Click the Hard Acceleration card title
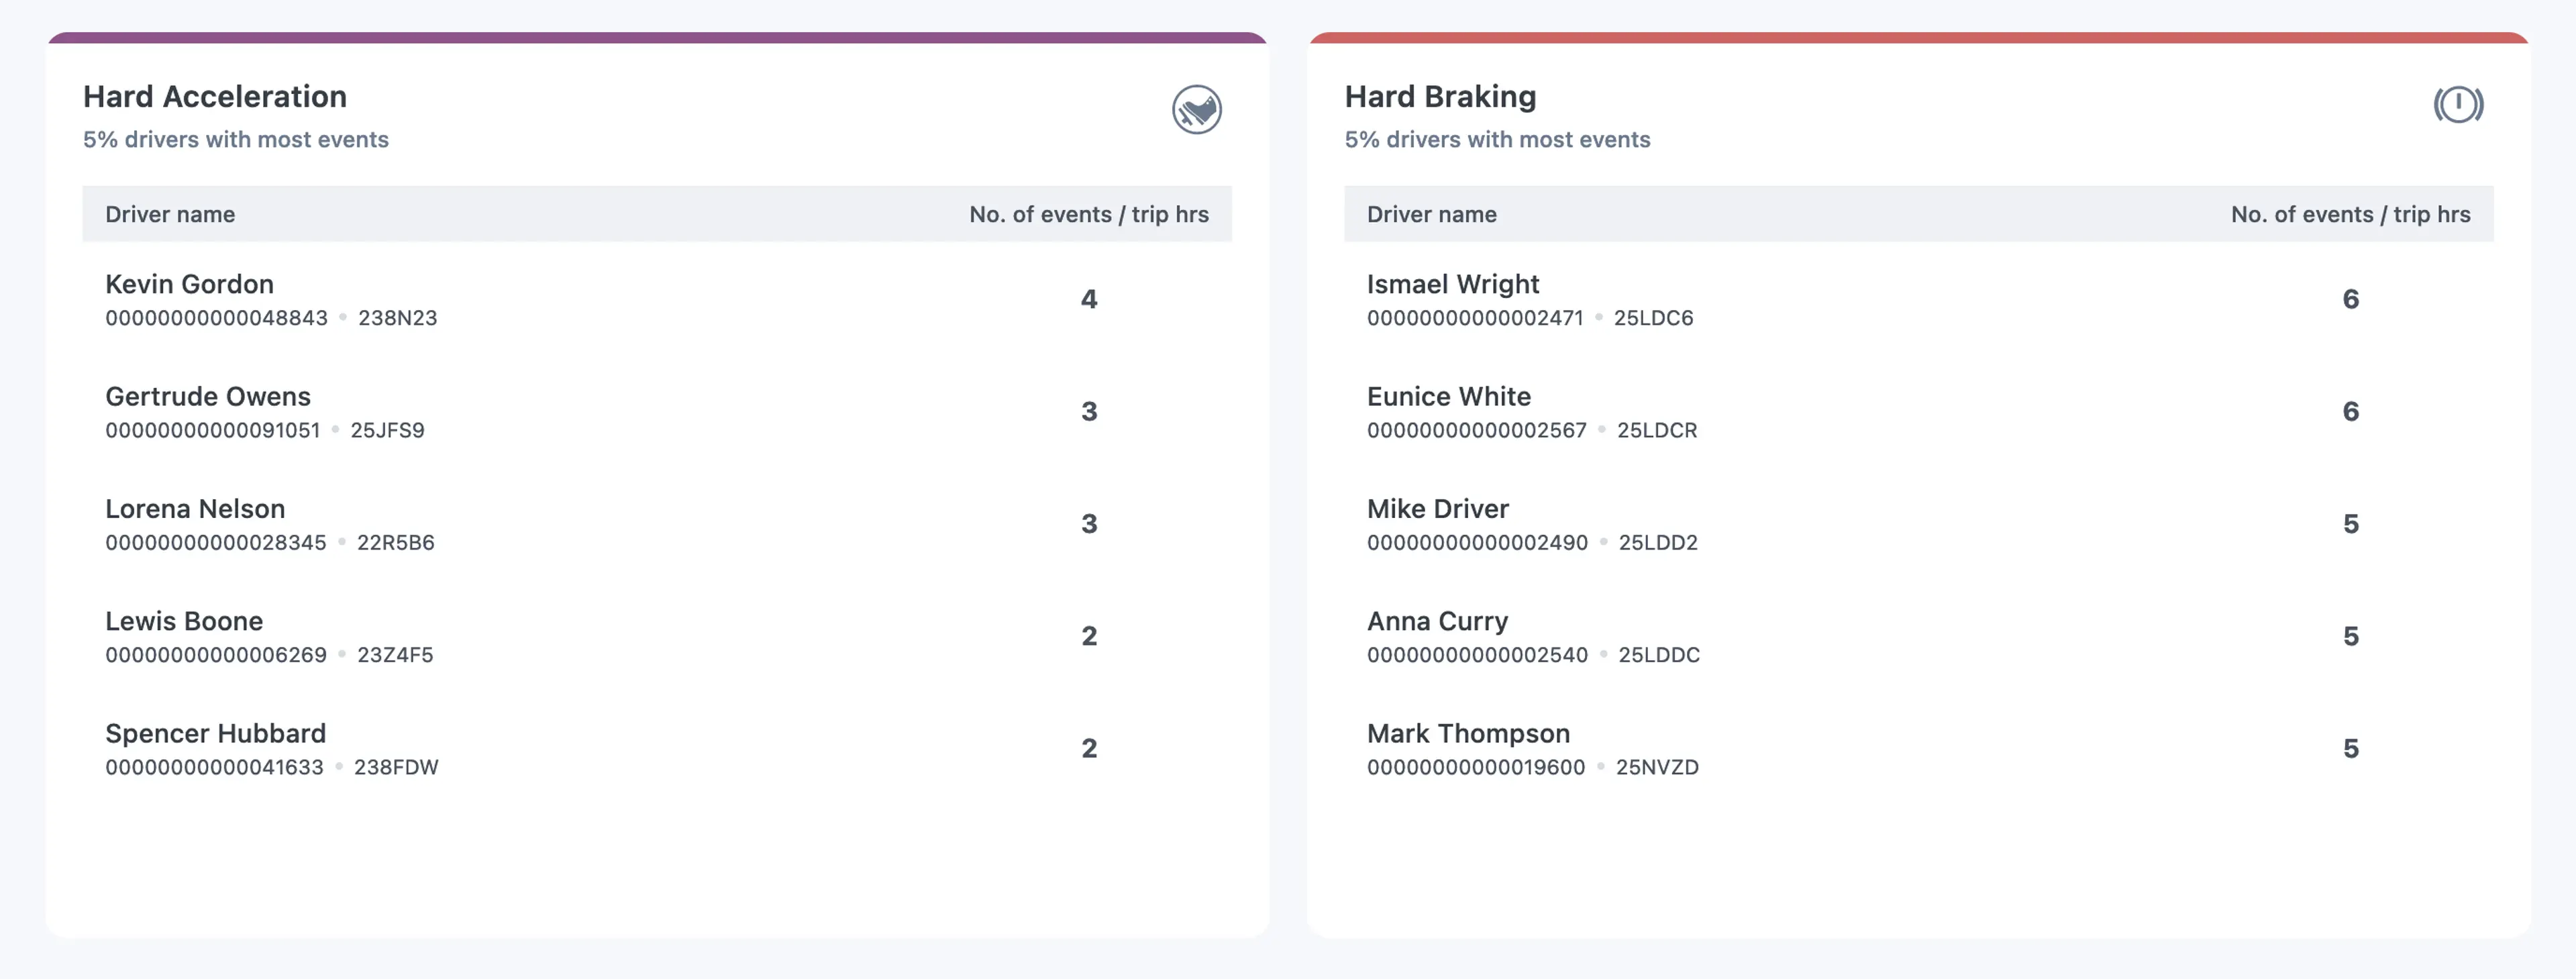 coord(215,97)
